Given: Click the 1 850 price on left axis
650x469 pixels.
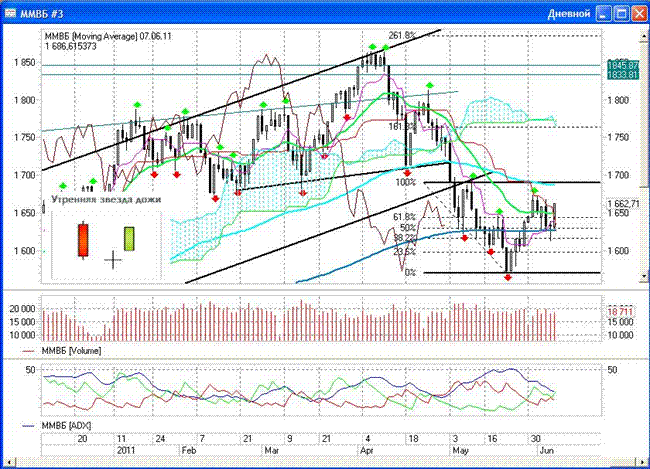Looking at the screenshot, I should click(24, 63).
